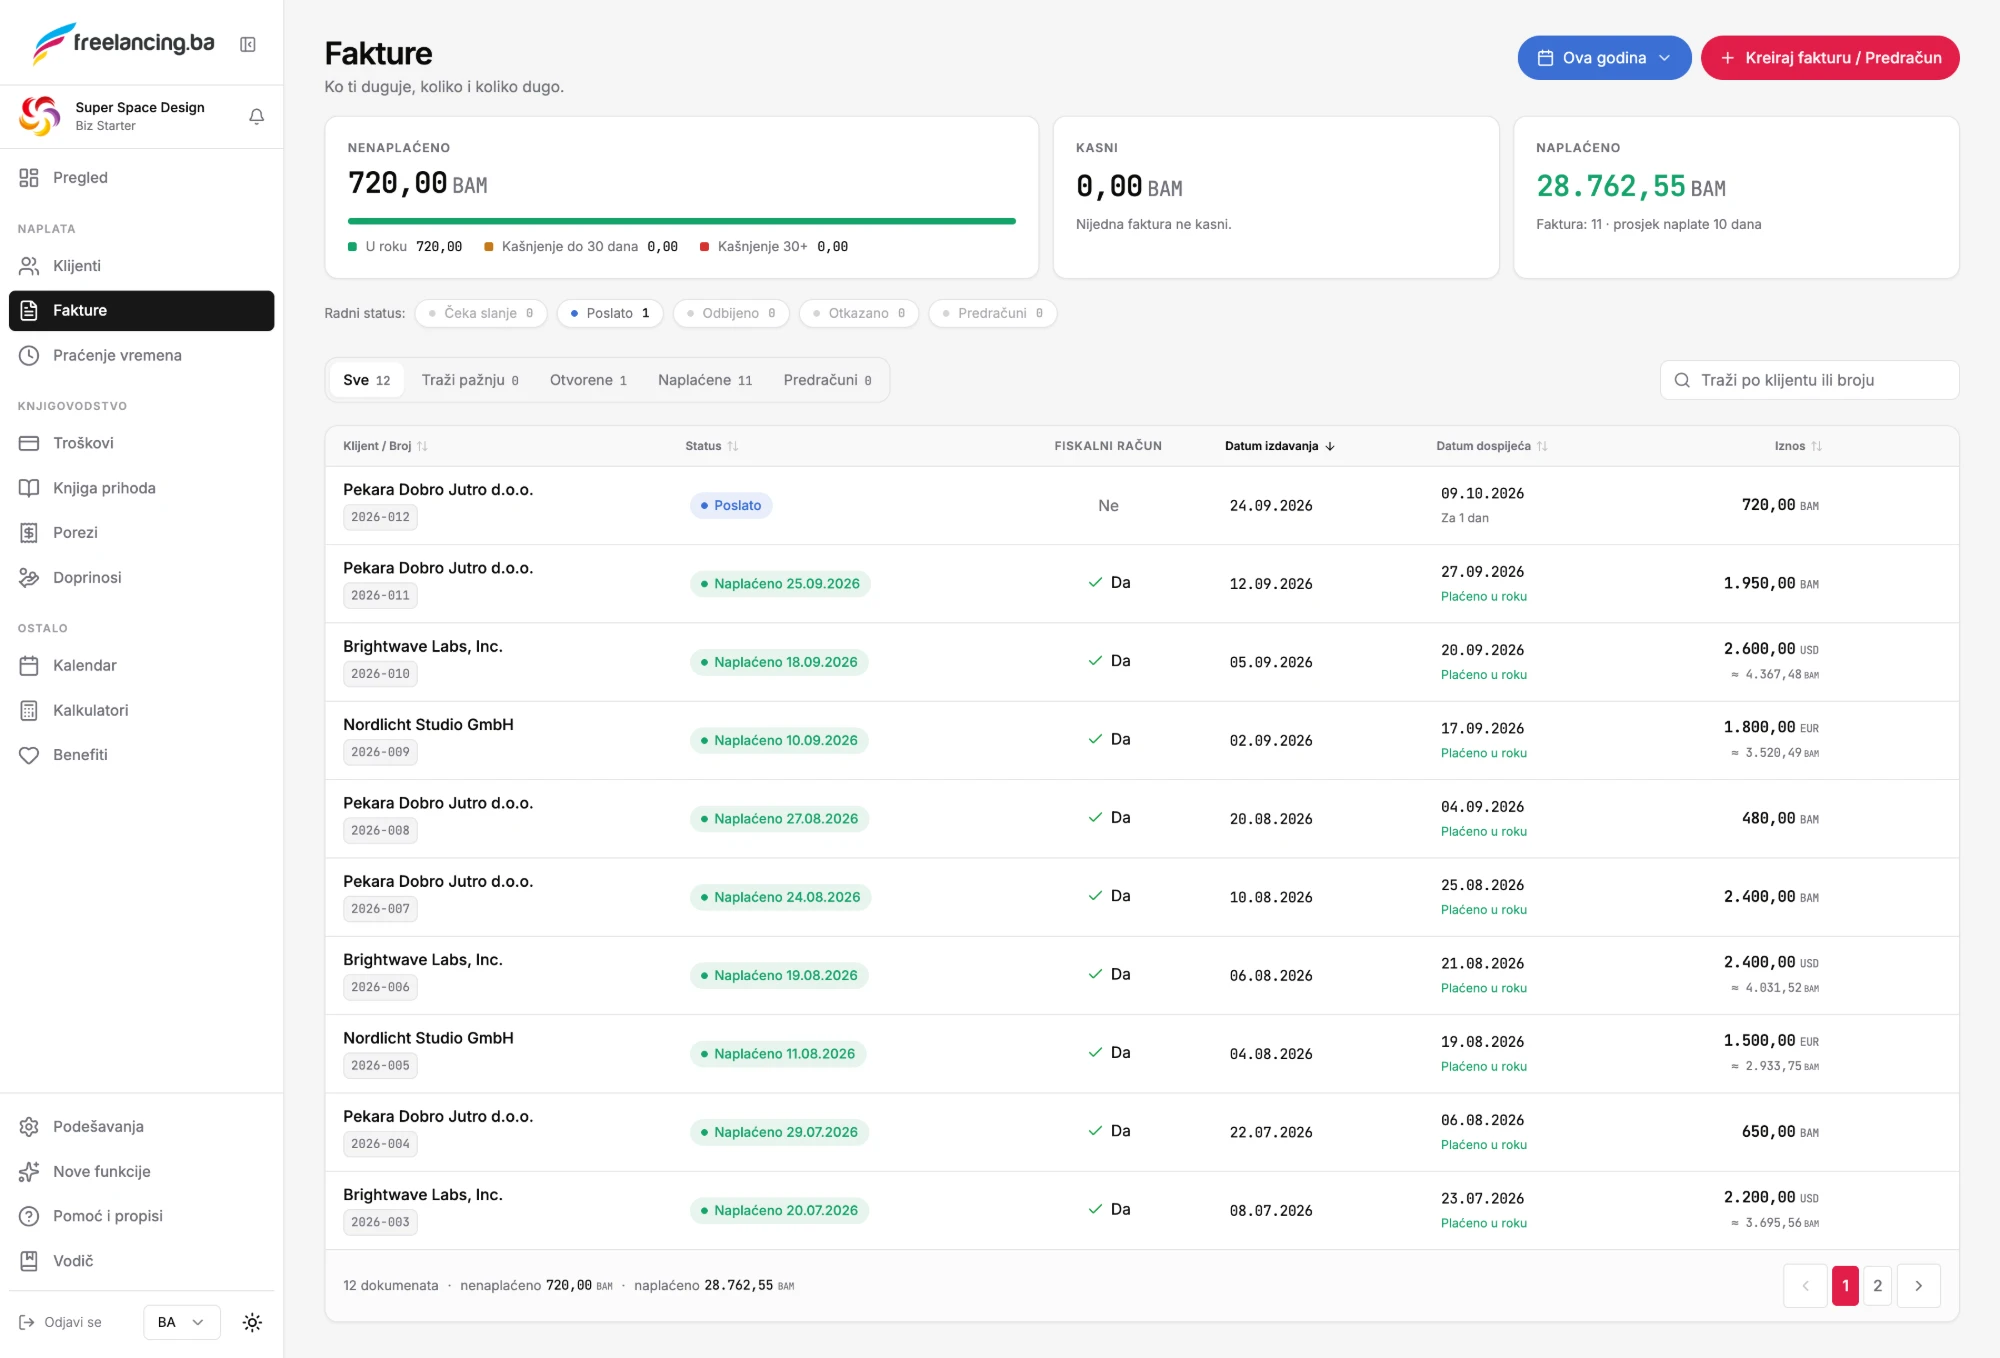Switch to Otvorene tab
The height and width of the screenshot is (1358, 2000).
pos(588,380)
